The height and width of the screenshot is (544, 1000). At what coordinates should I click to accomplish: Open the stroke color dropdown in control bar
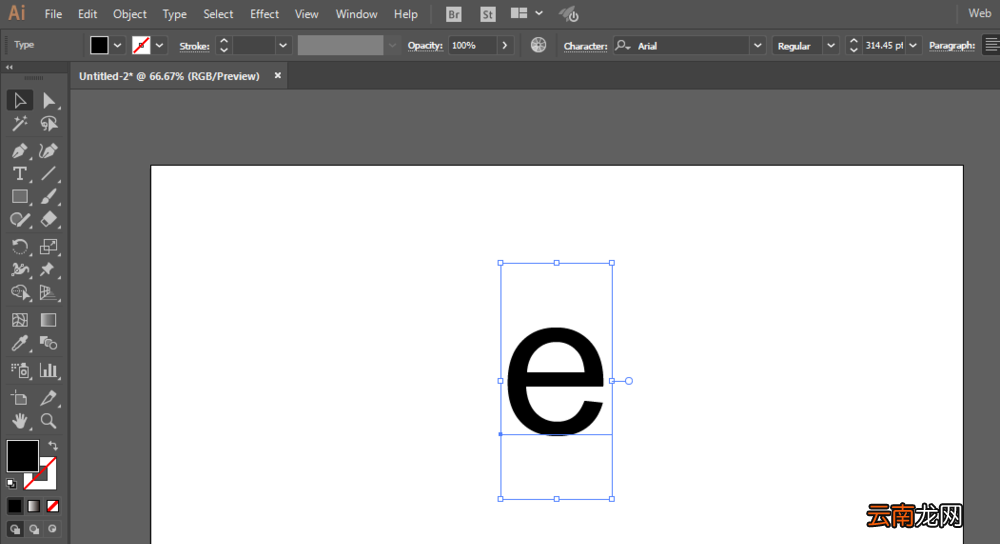tap(159, 45)
